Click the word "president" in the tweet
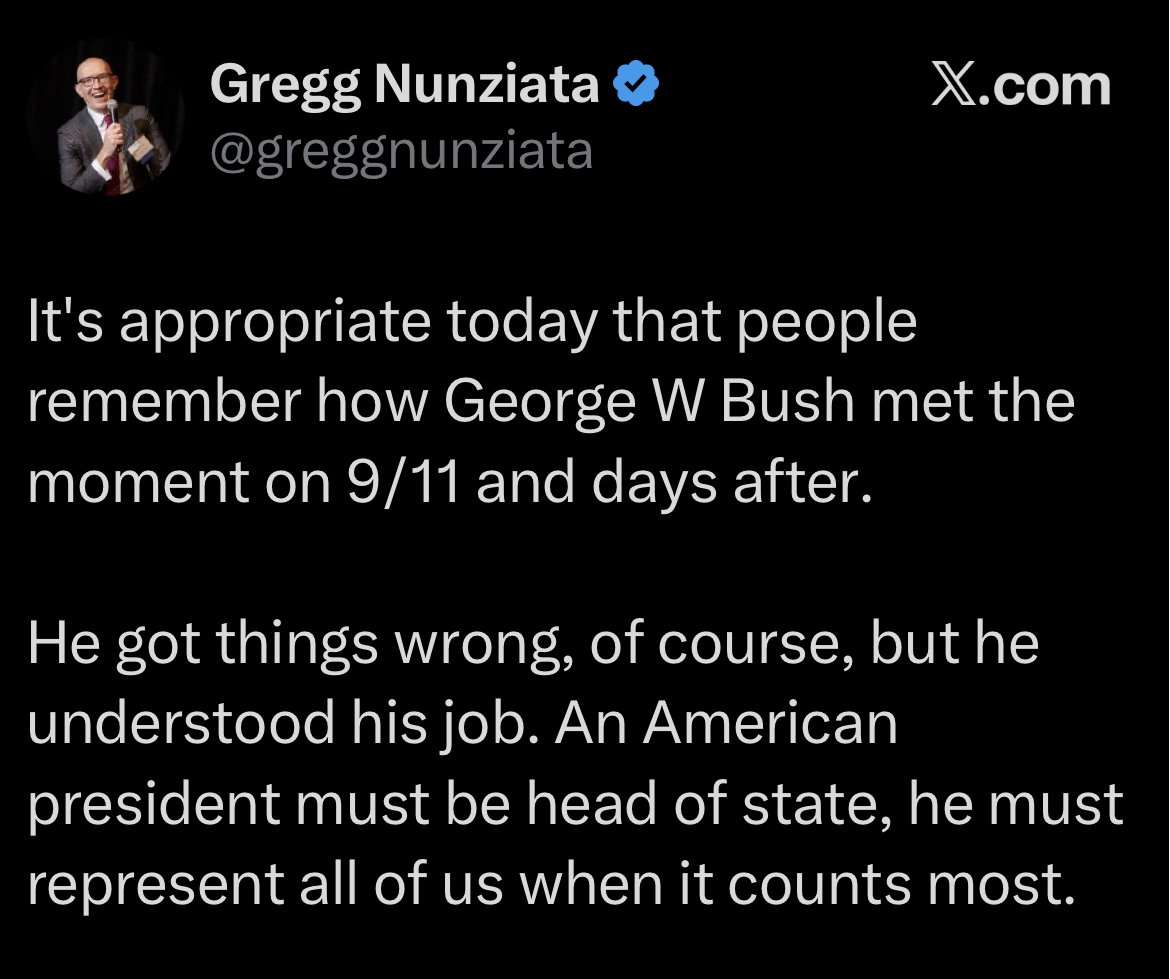The width and height of the screenshot is (1170, 979). (154, 806)
